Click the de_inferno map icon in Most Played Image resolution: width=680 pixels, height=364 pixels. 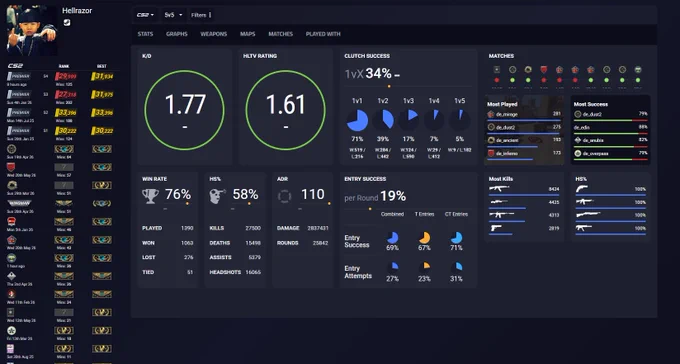[491, 154]
